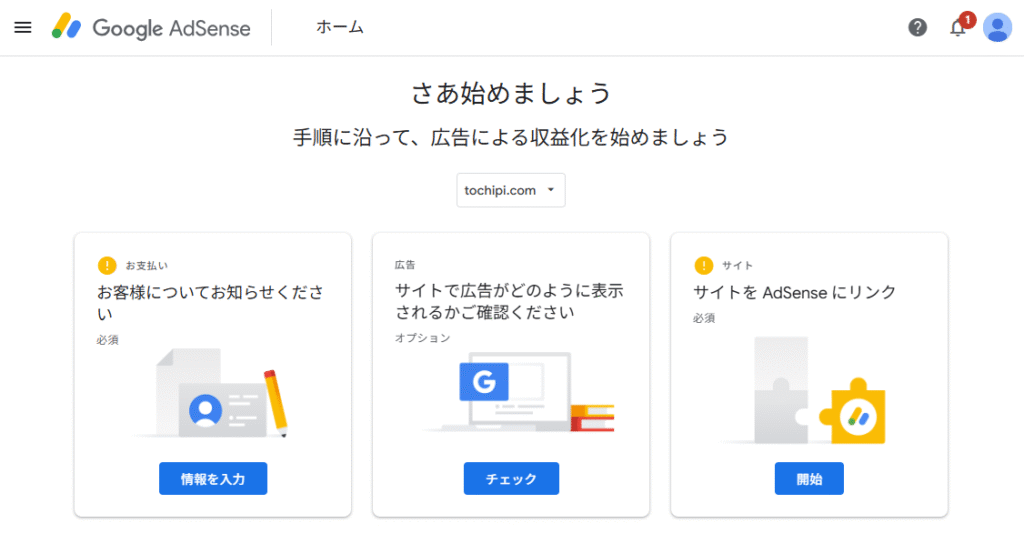Open the account profile avatar

coord(997,27)
